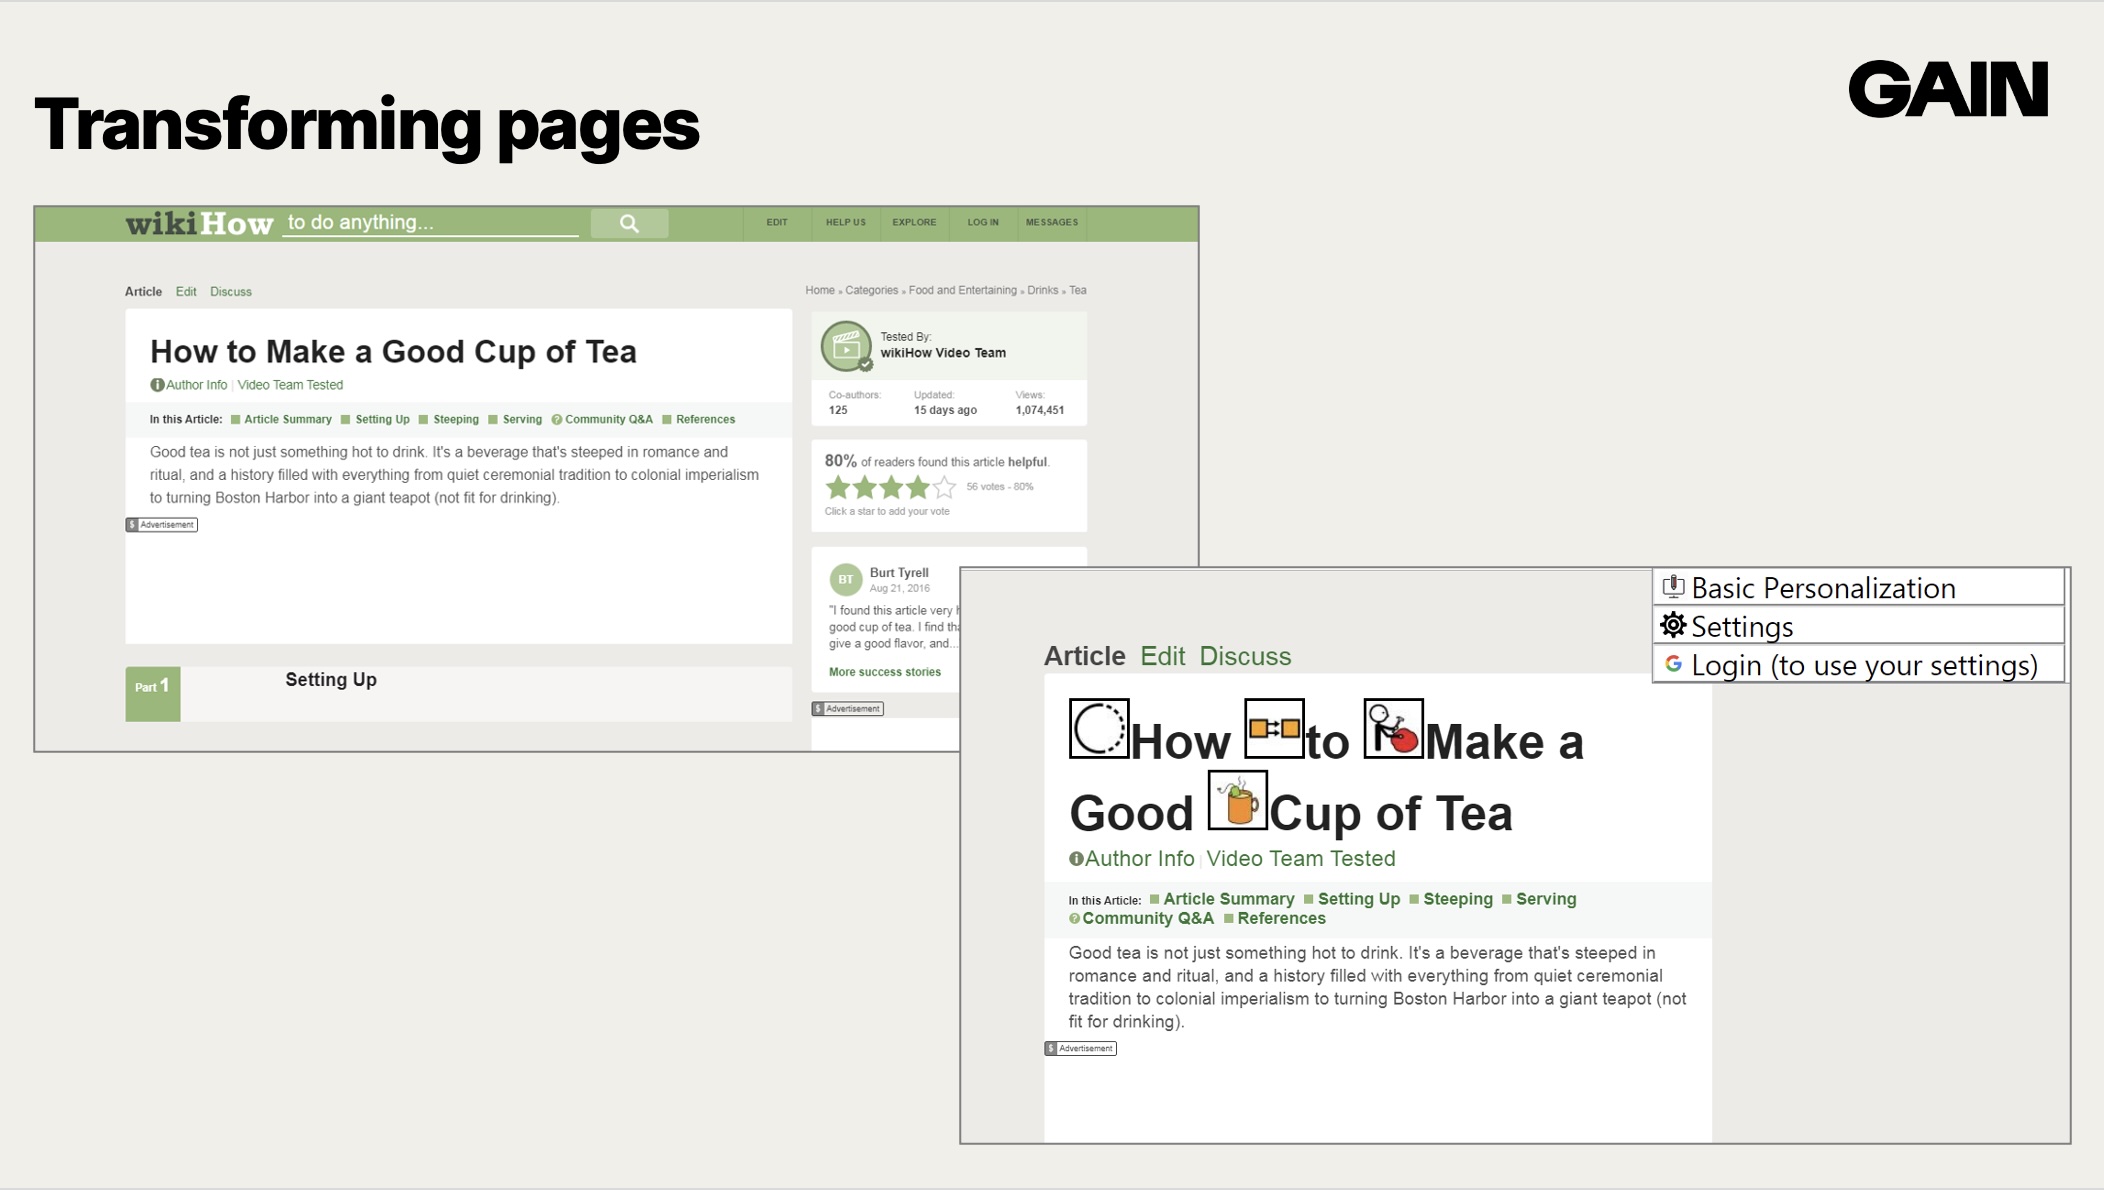Viewport: 2104px width, 1190px height.
Task: Click the Google icon next to Login
Action: pyautogui.click(x=1674, y=664)
